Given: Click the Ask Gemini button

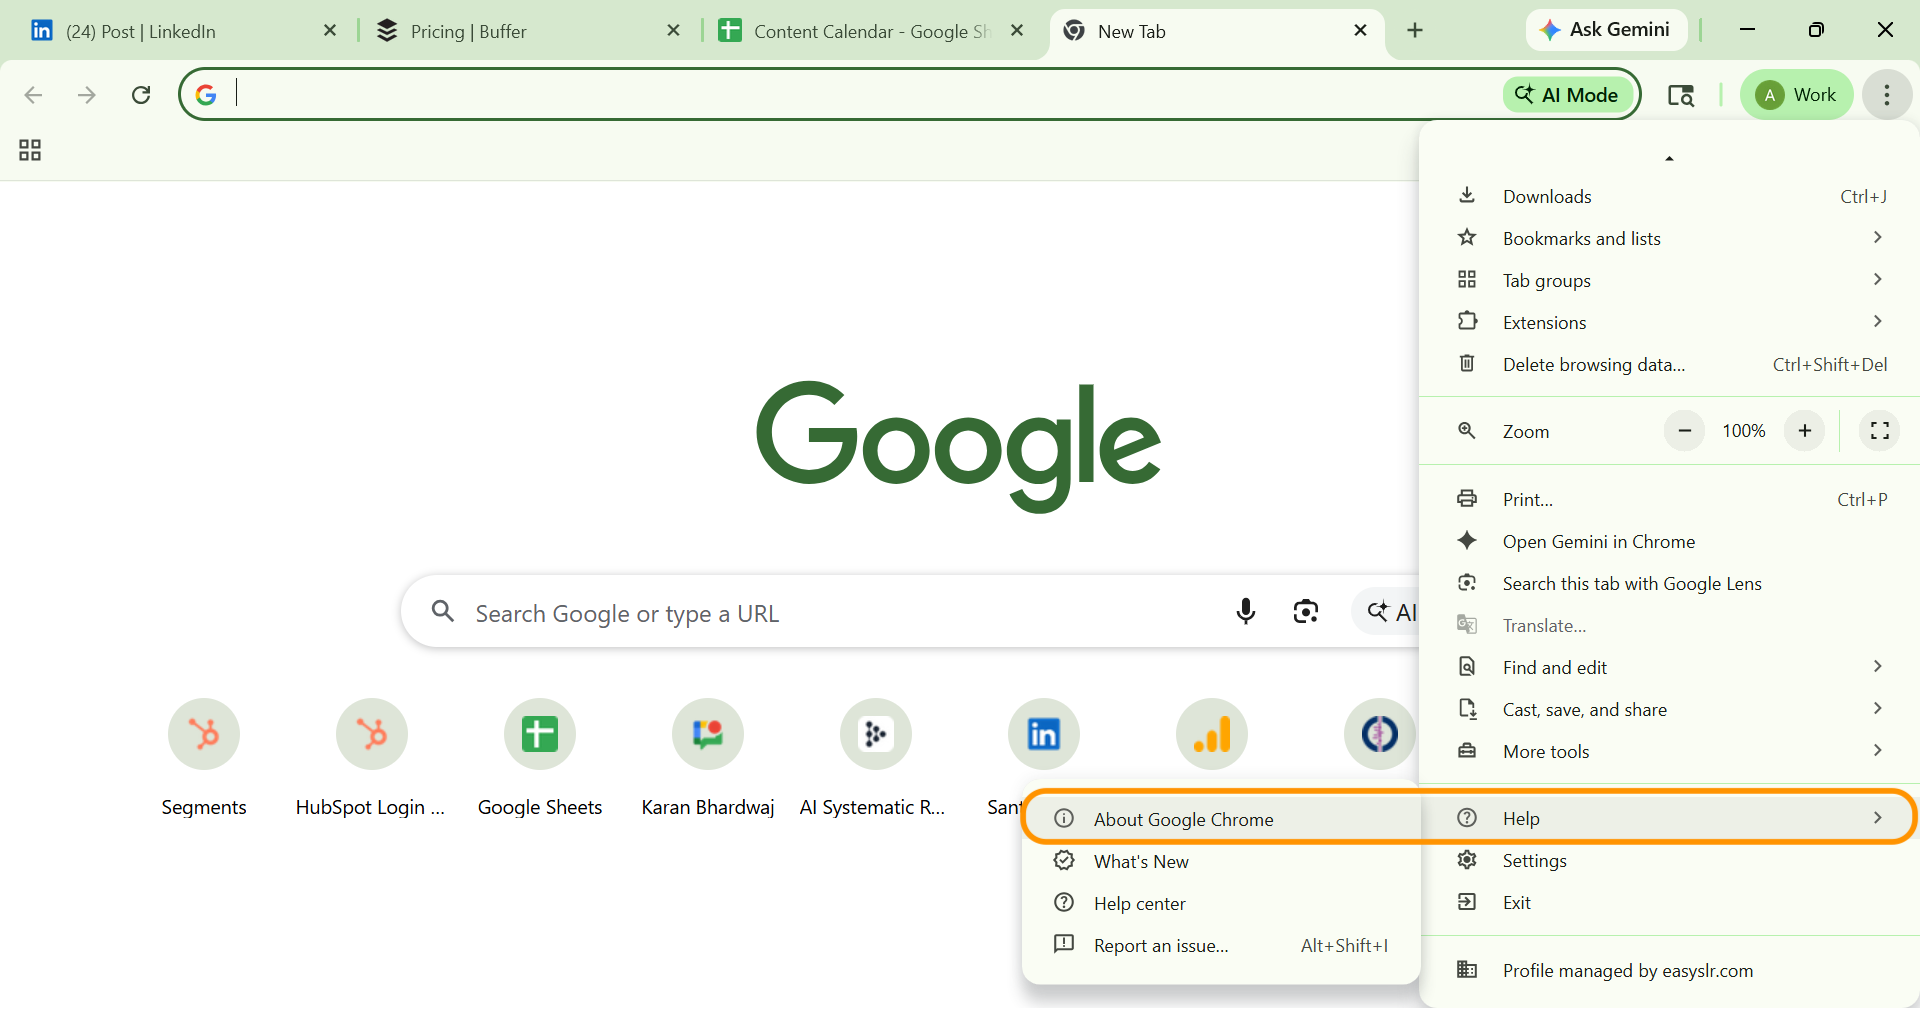Looking at the screenshot, I should coord(1606,30).
